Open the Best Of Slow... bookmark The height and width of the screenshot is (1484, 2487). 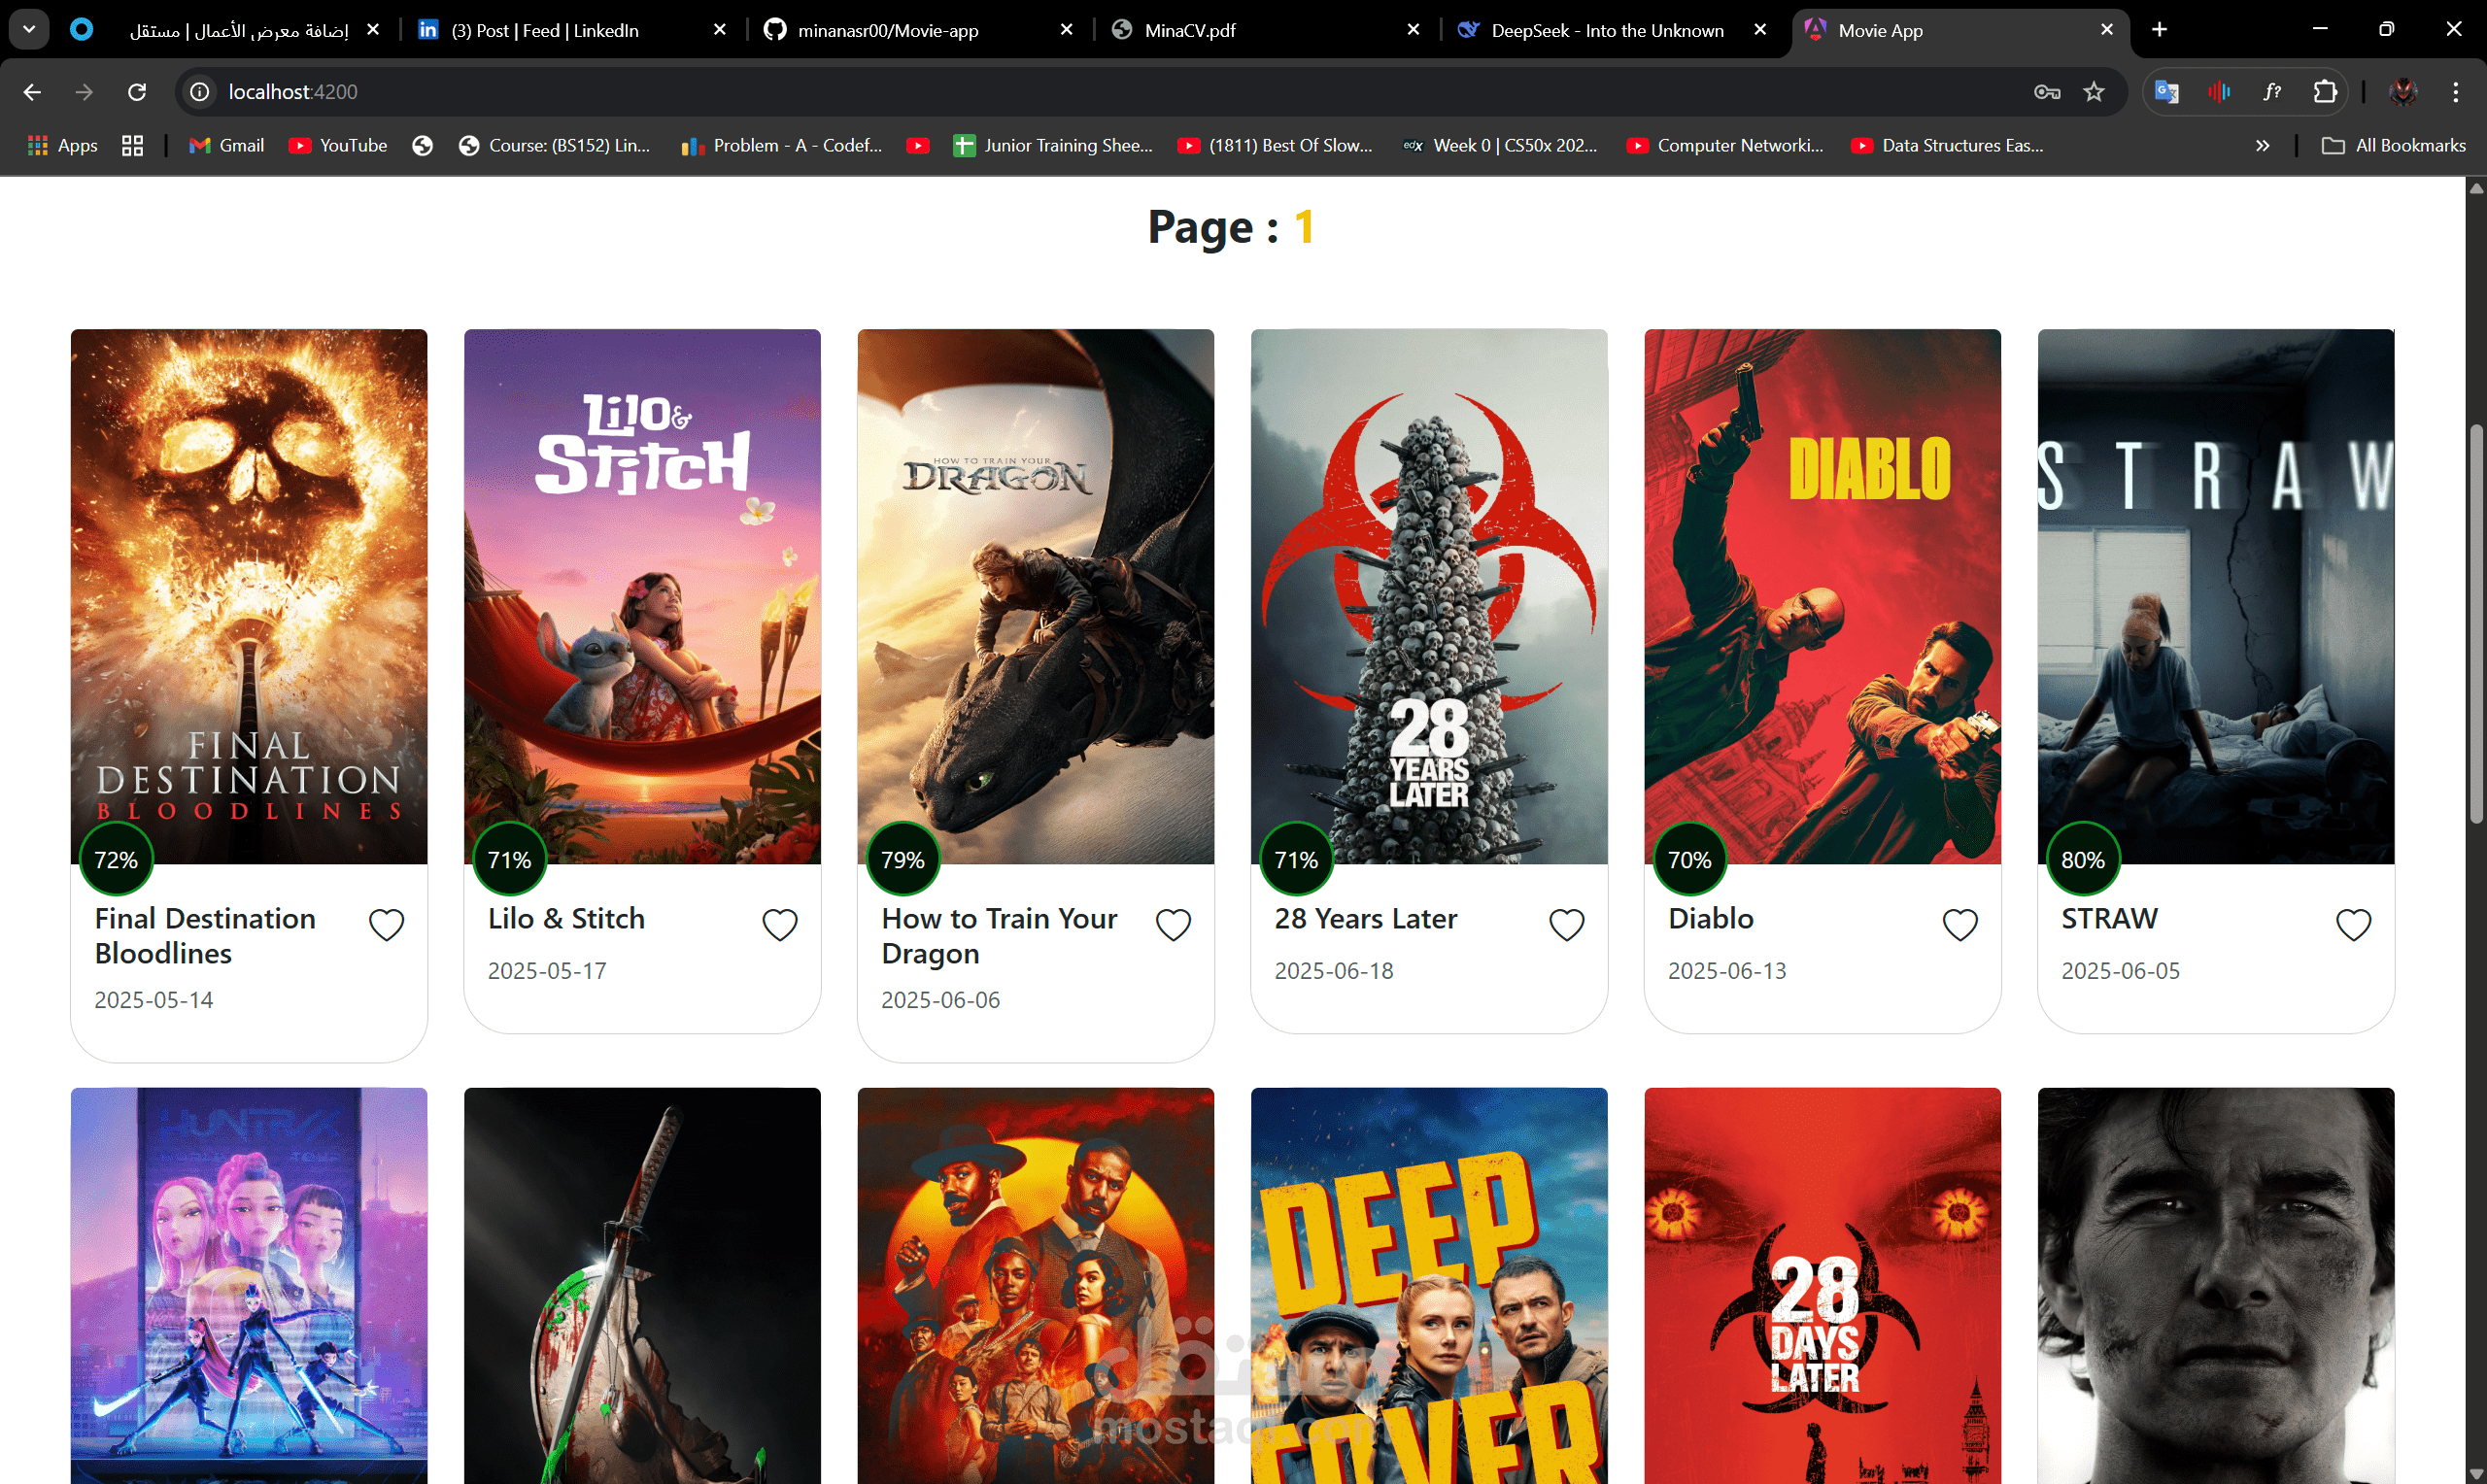pos(1275,146)
